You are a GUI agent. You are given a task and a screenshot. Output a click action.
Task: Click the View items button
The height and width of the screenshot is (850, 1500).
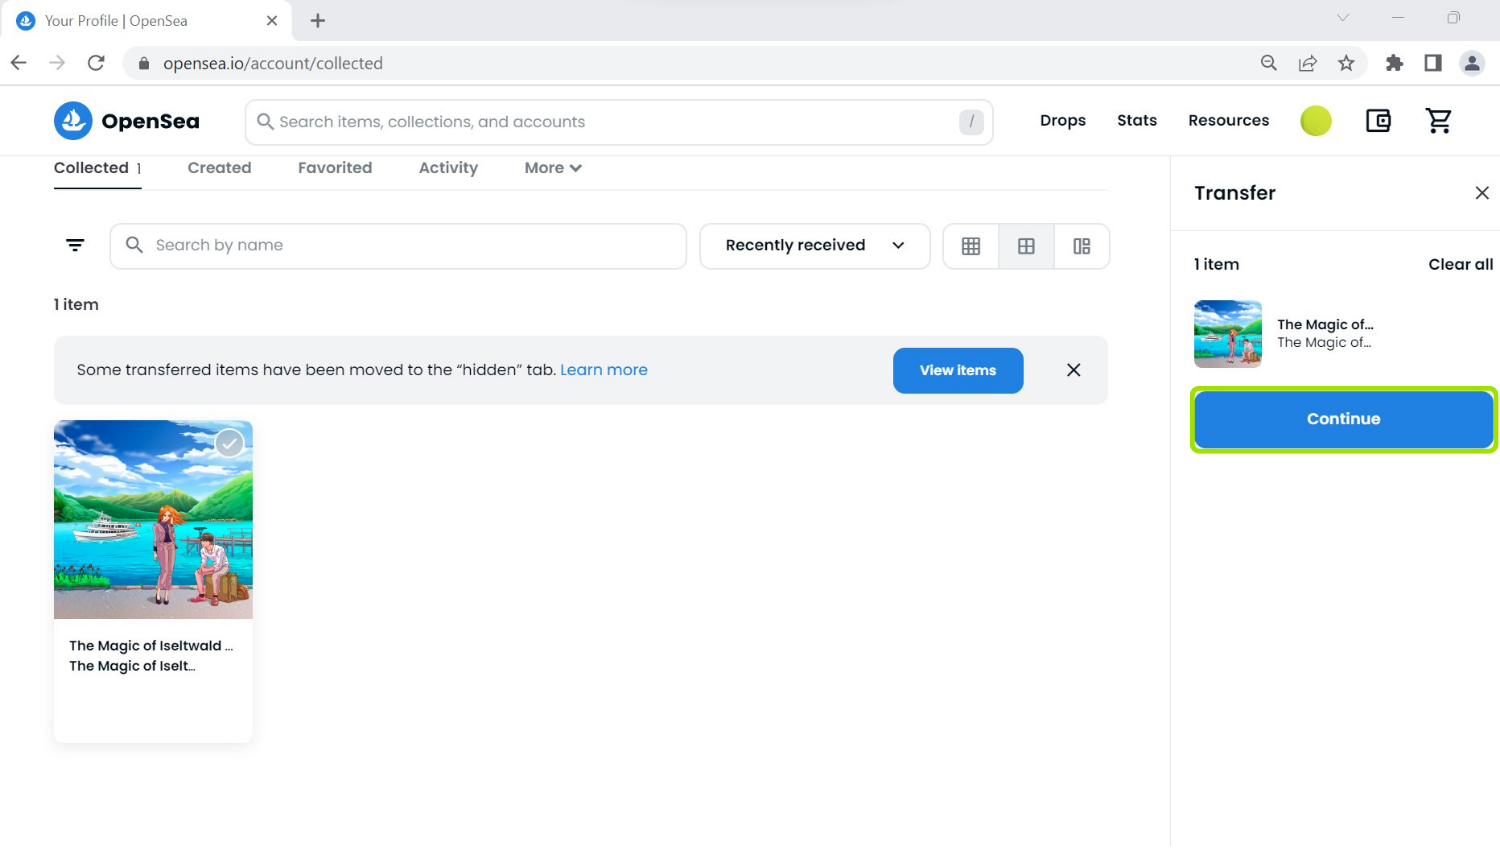tap(958, 370)
